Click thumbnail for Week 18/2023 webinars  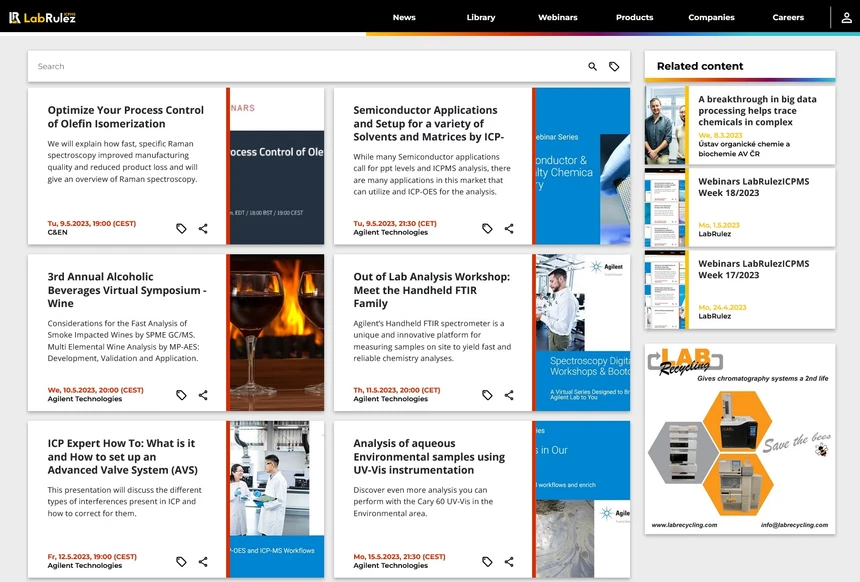[665, 207]
